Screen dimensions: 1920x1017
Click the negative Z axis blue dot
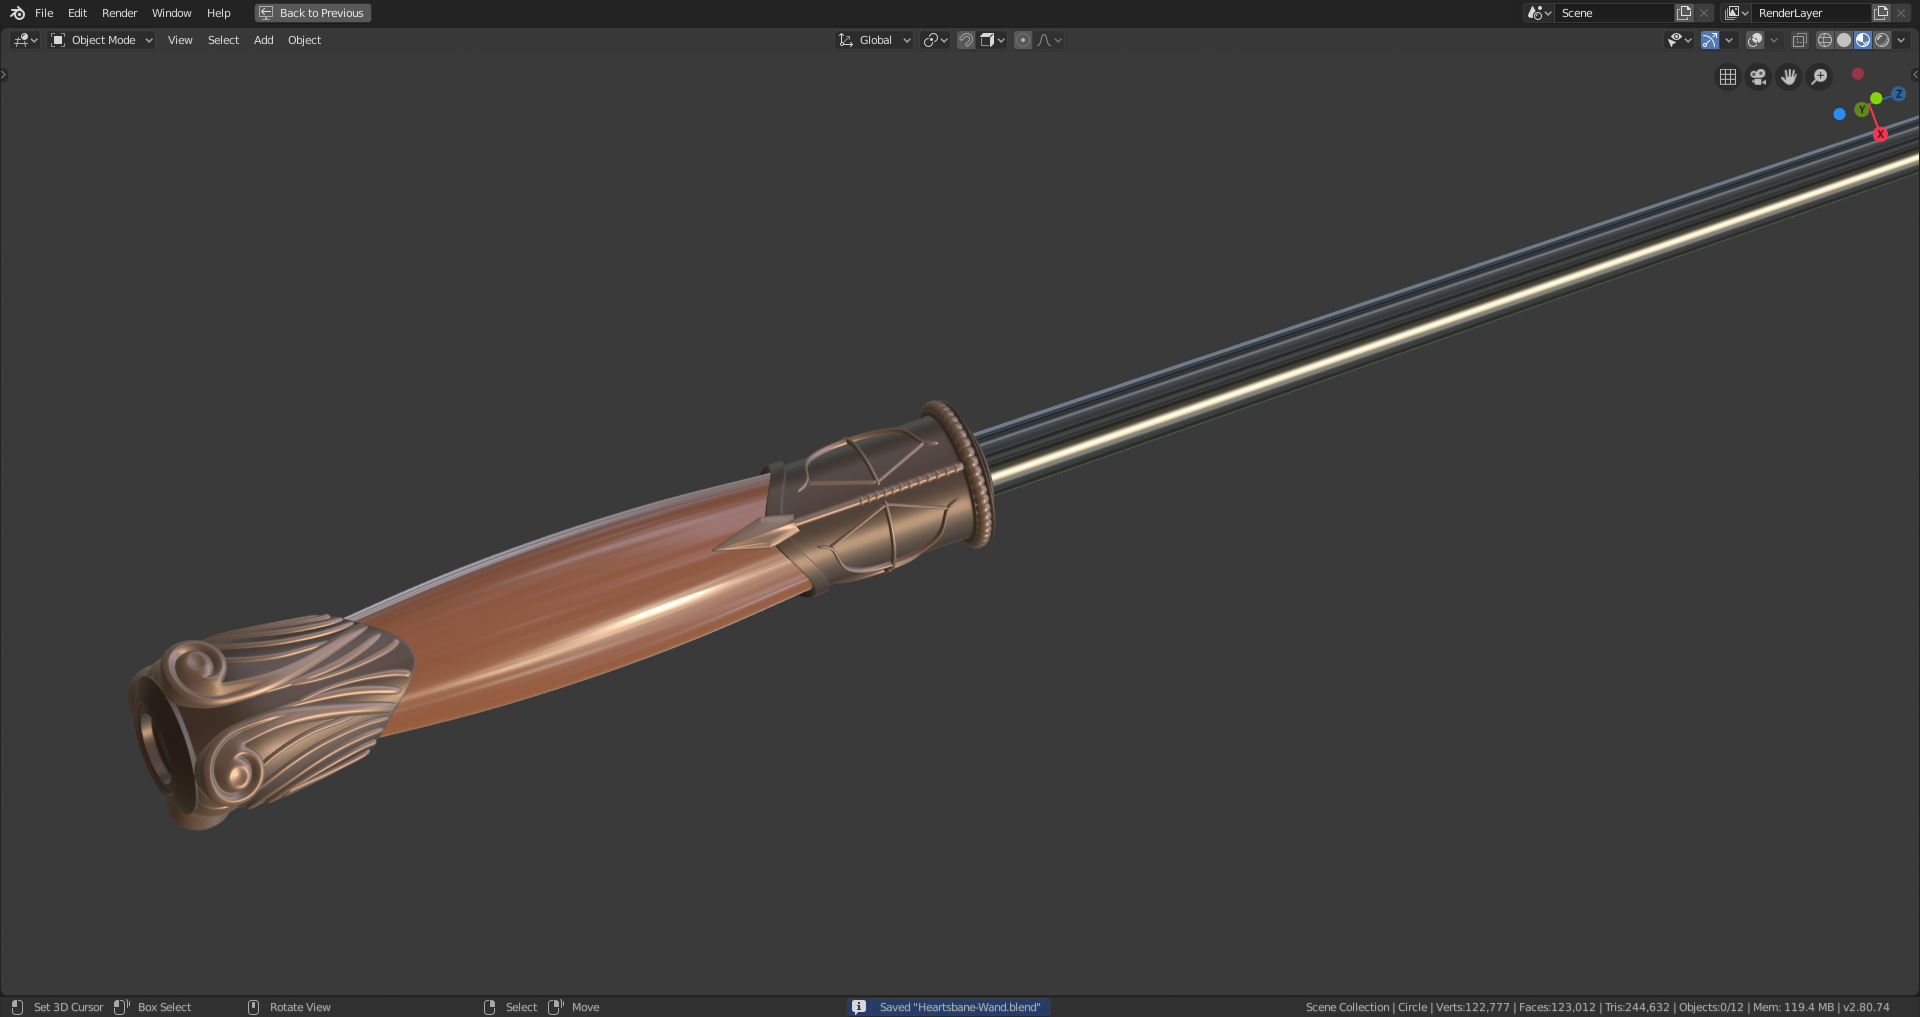[x=1839, y=114]
